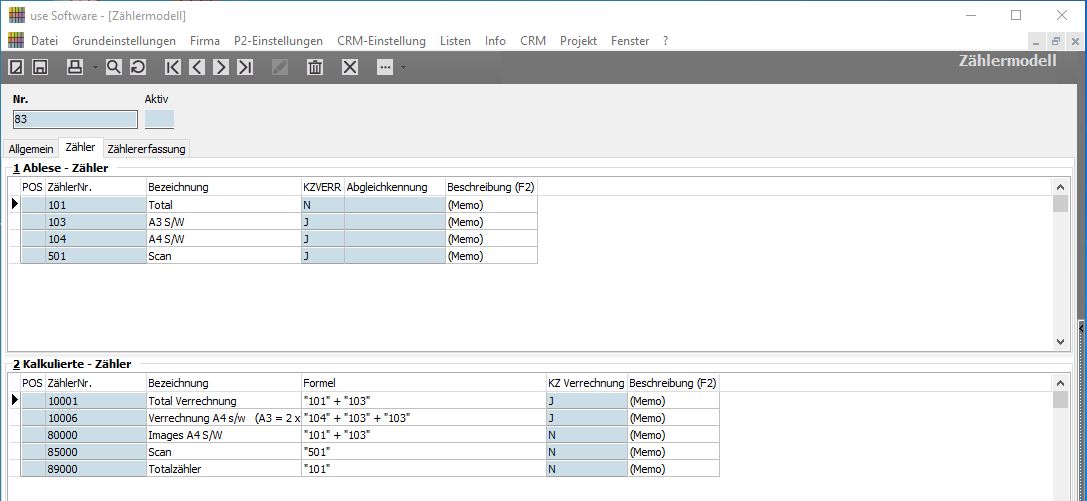
Task: Open the (Memo) for the Total row
Action: (490, 204)
